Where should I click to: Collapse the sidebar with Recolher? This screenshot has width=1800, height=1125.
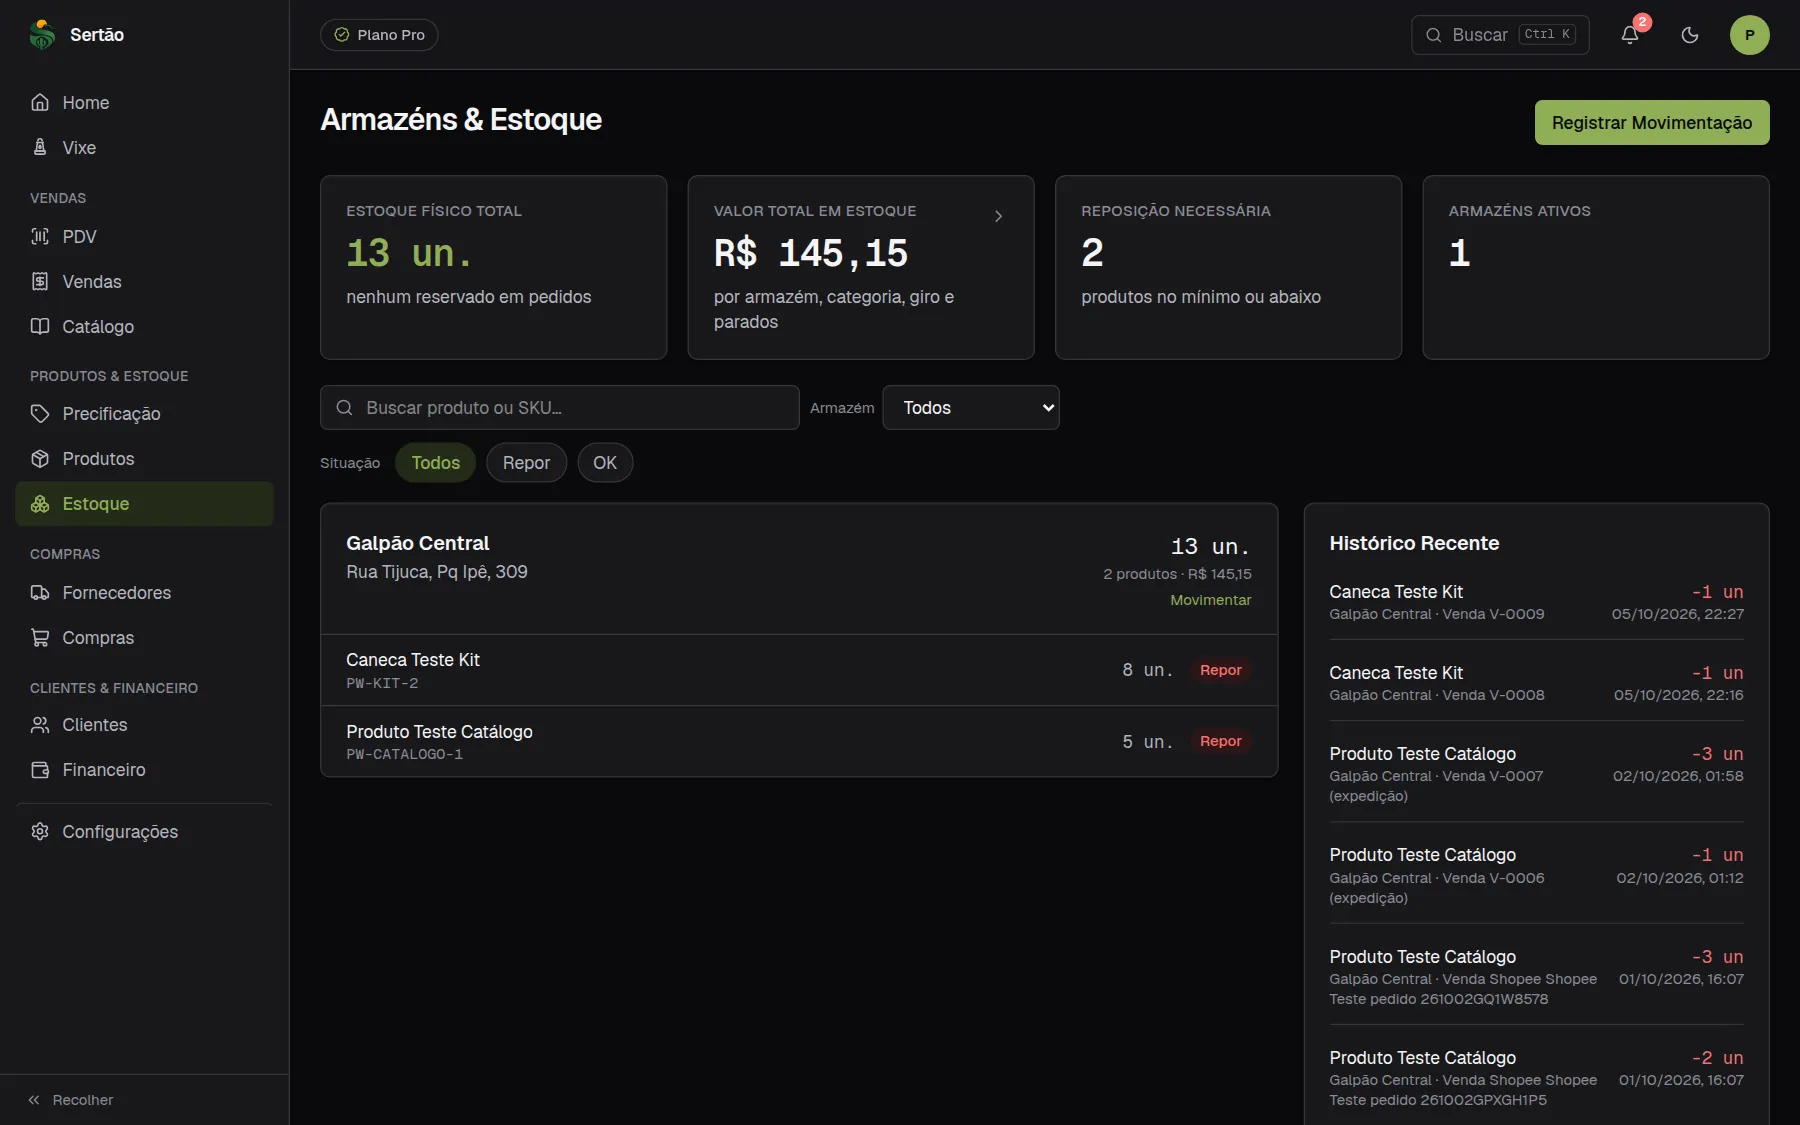(70, 1100)
